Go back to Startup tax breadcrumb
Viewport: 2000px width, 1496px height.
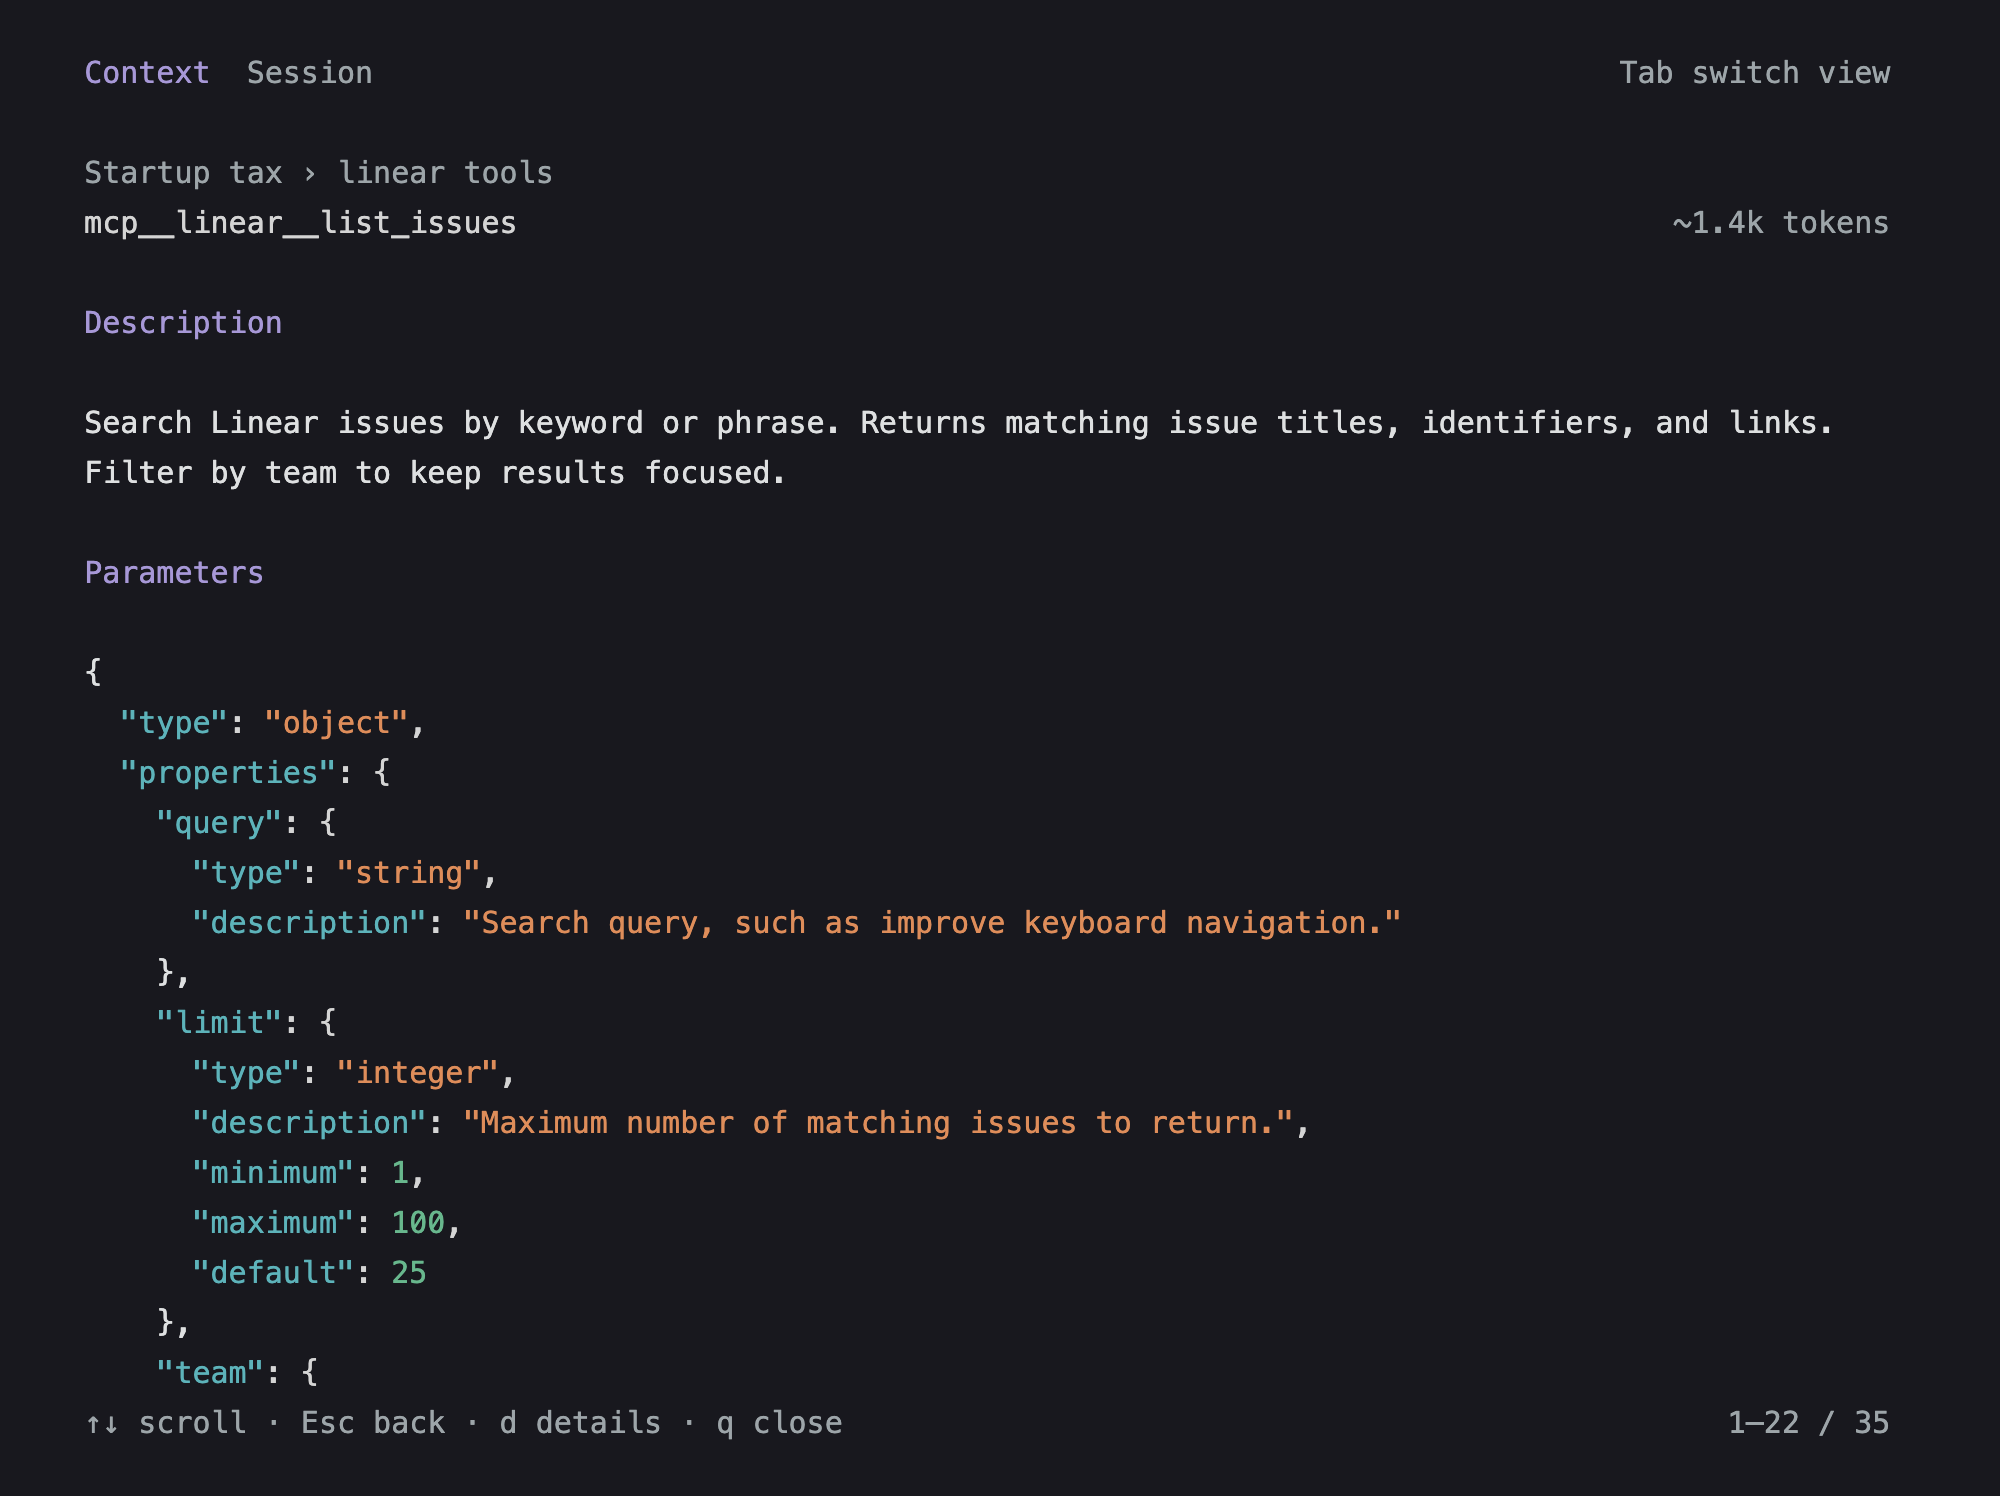(183, 173)
